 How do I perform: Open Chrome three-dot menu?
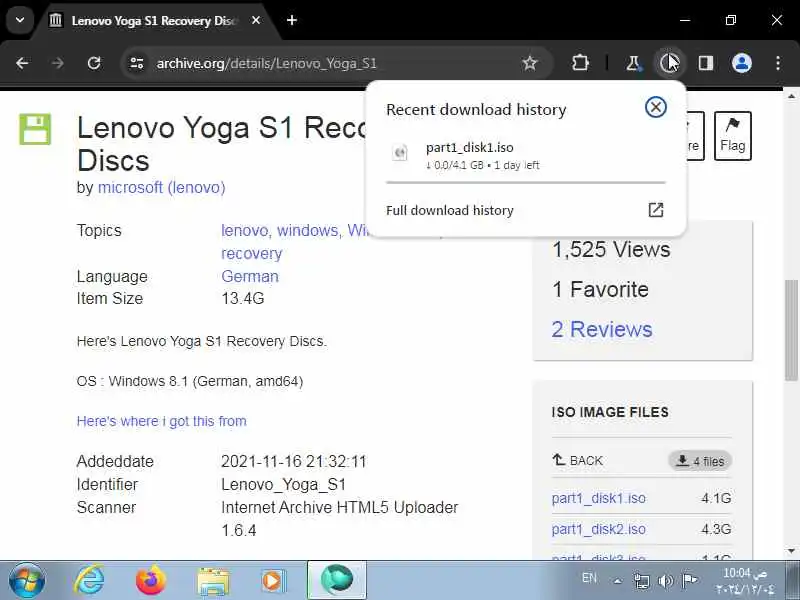click(x=778, y=63)
